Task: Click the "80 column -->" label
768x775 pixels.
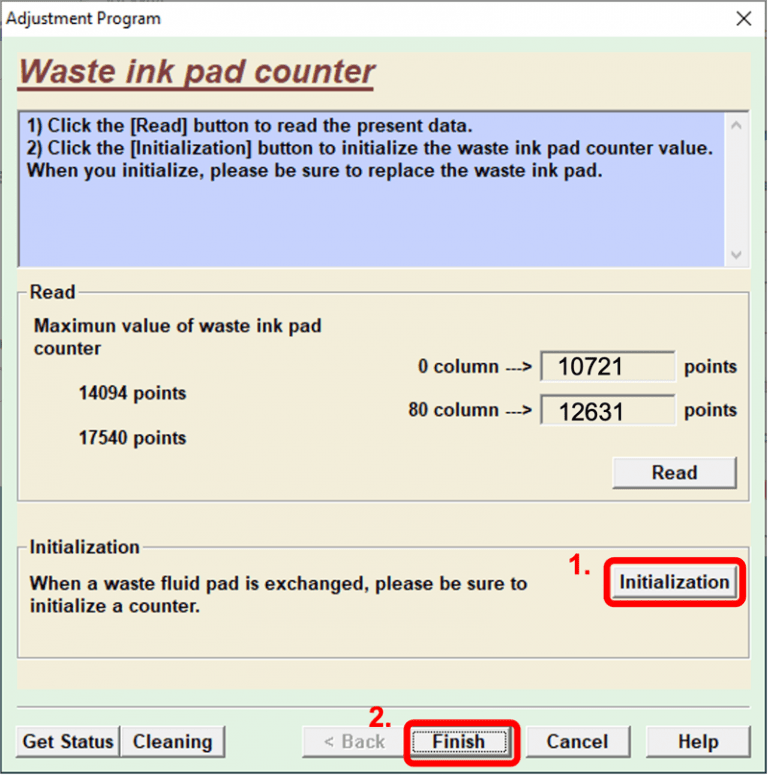Action: (470, 410)
